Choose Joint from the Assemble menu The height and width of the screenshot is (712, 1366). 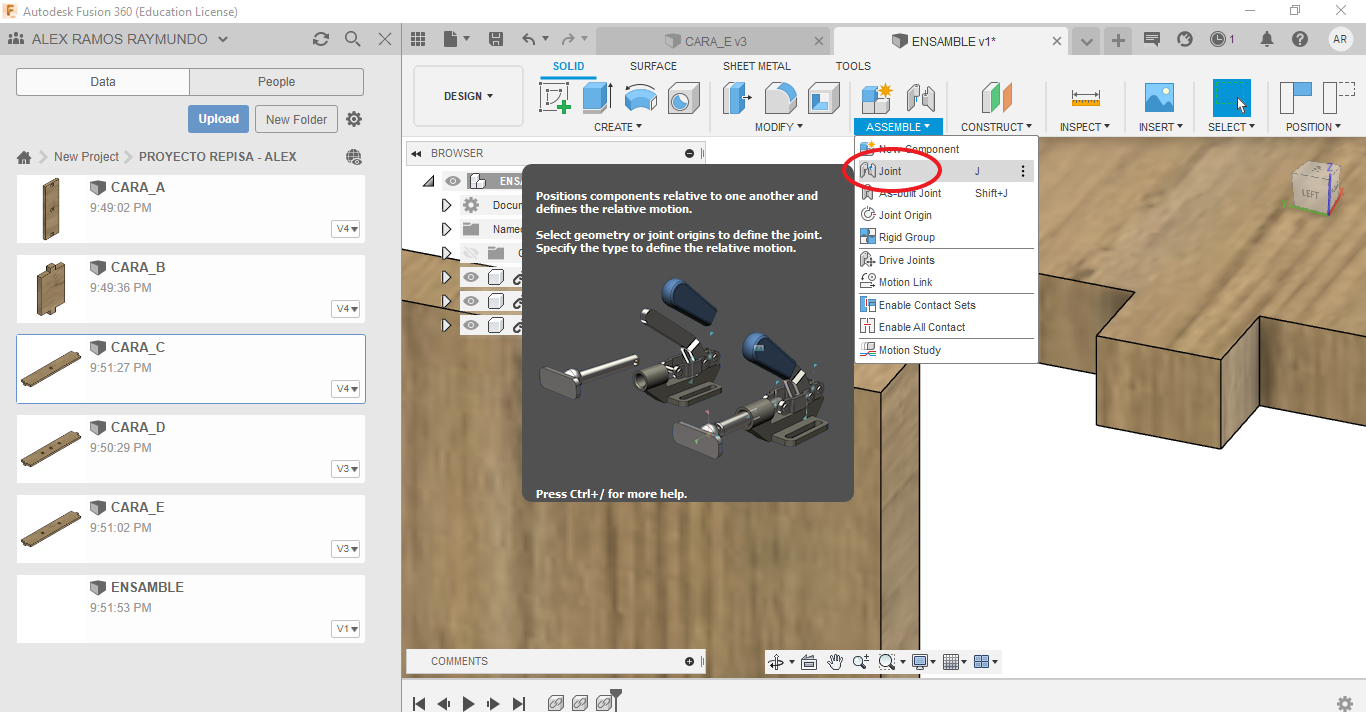coord(945,171)
